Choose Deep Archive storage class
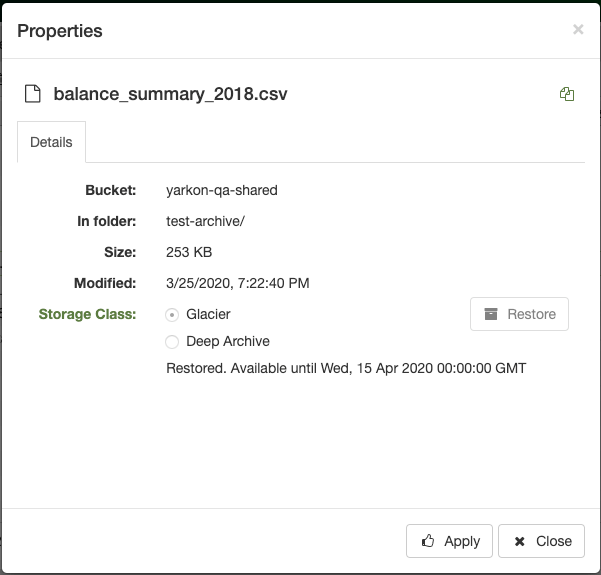601x575 pixels. [172, 342]
